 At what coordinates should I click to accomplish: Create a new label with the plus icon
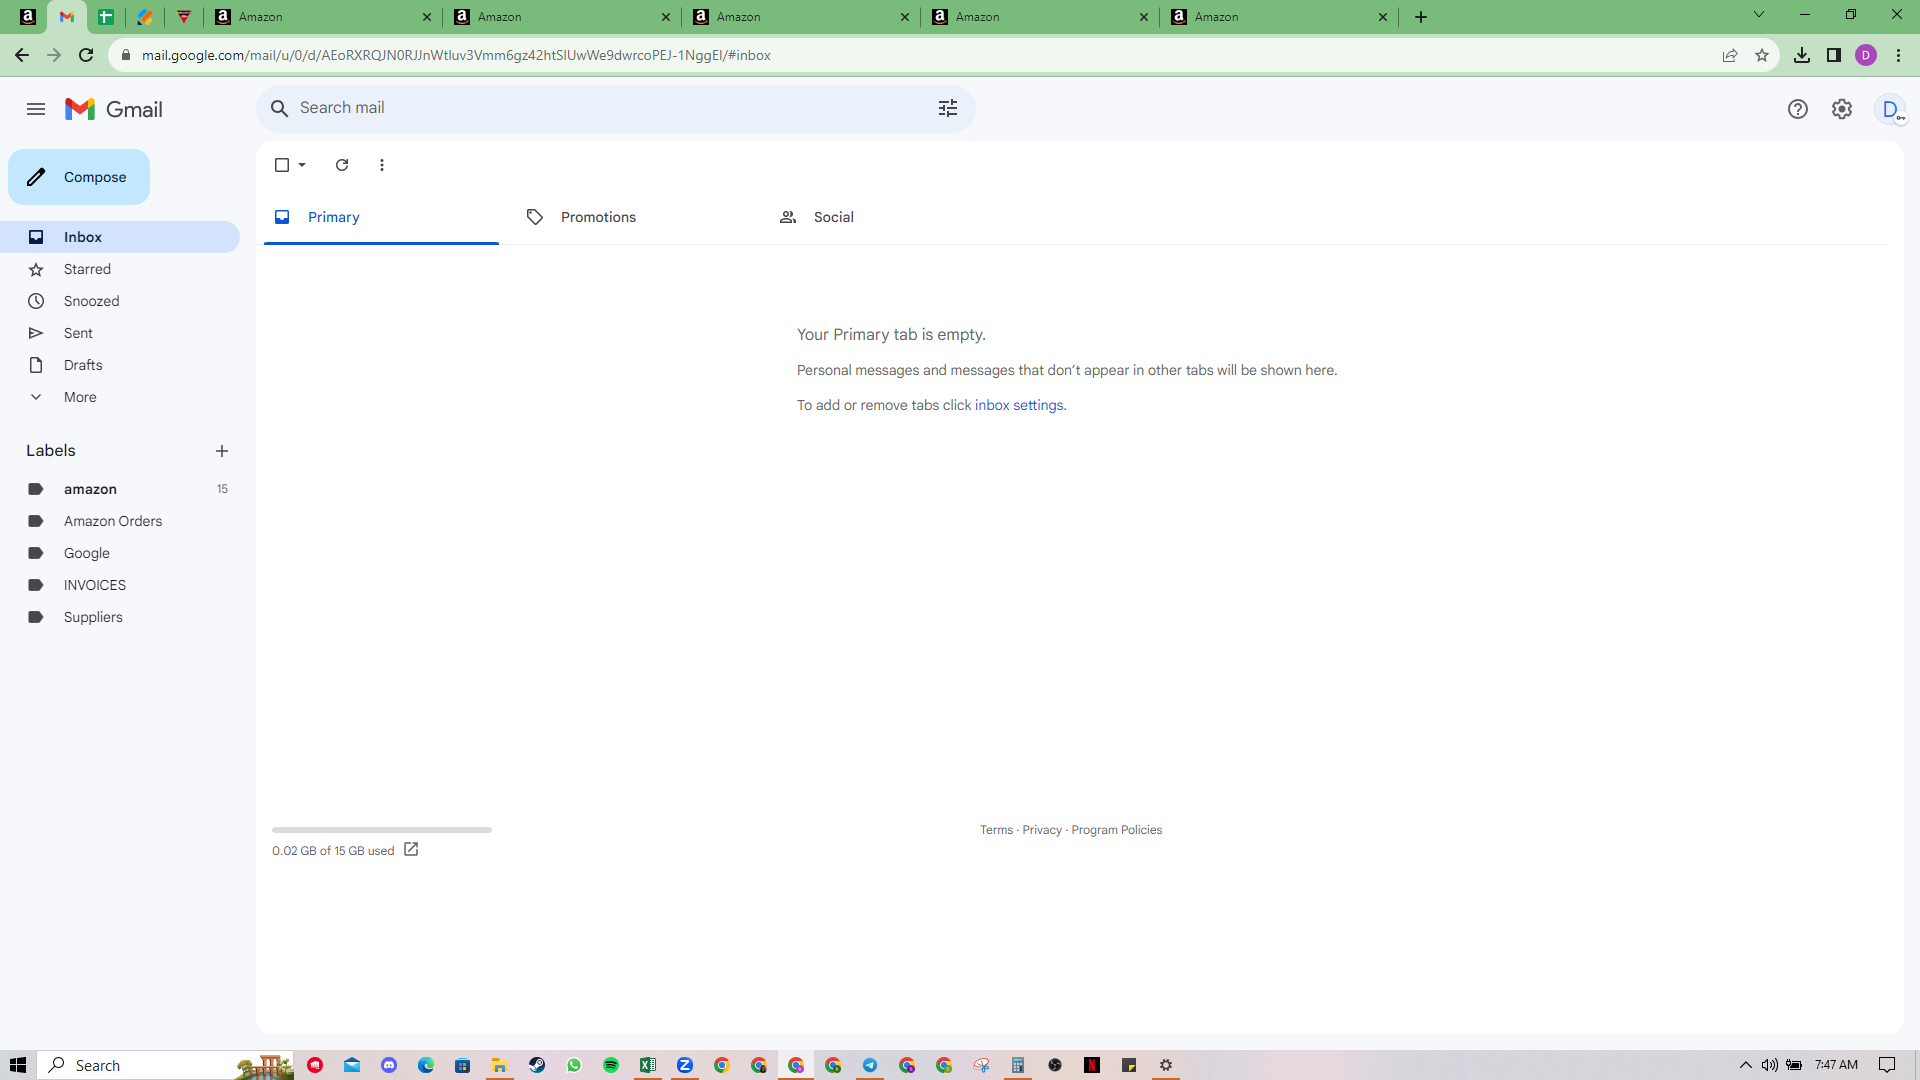point(222,451)
